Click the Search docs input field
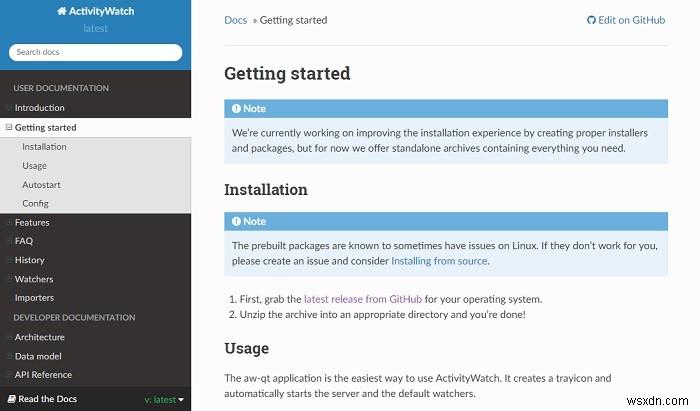 point(96,52)
